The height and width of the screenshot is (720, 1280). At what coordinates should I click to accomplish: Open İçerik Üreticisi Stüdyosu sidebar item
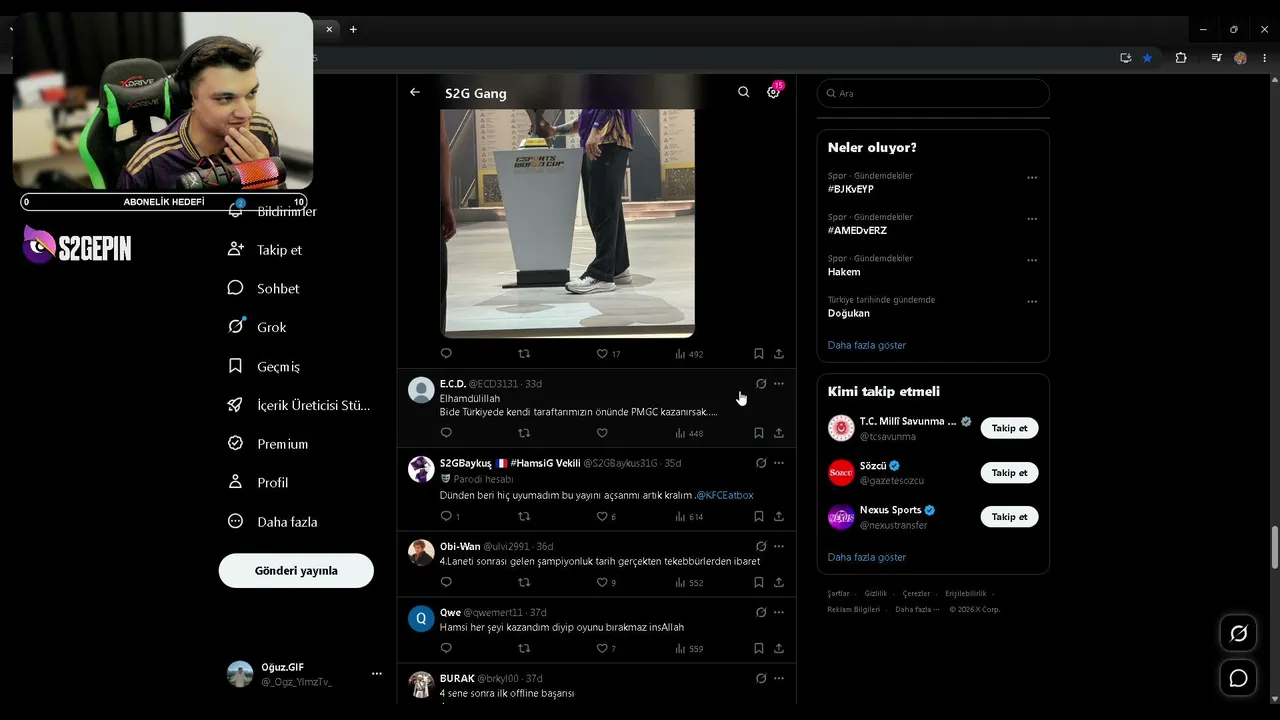pos(299,405)
